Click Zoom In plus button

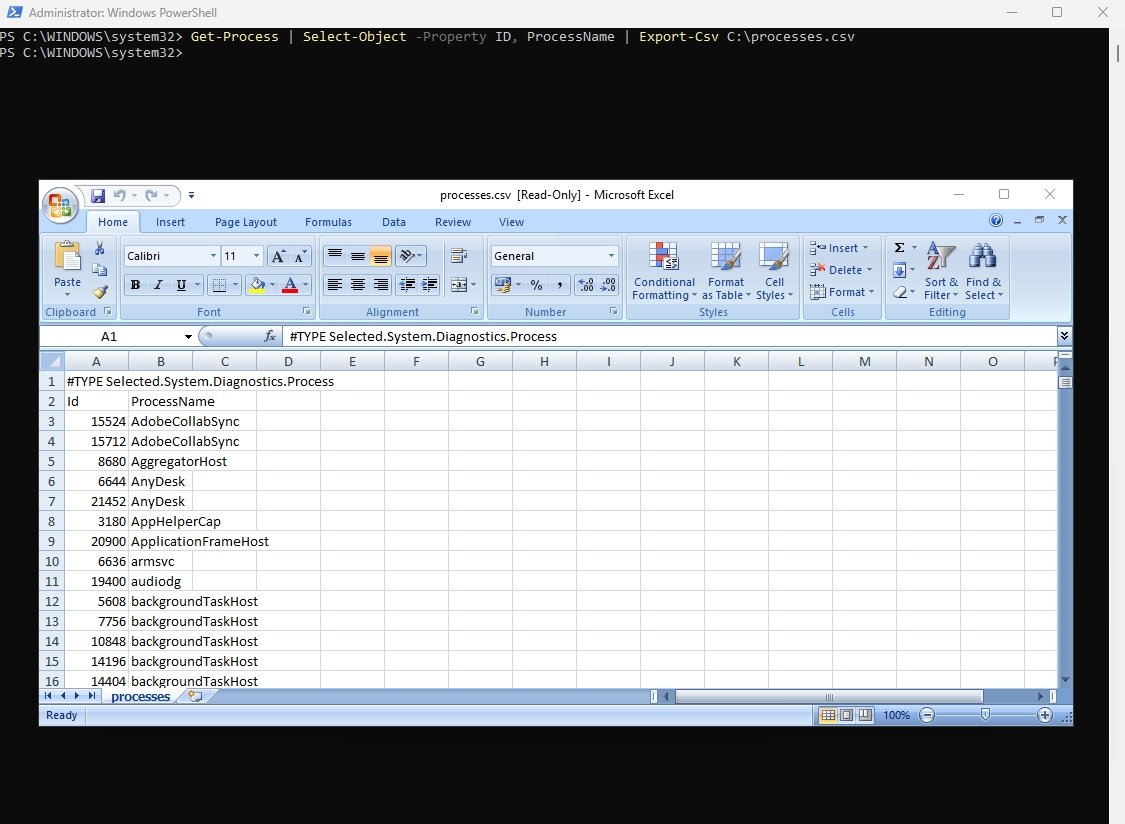(1045, 716)
